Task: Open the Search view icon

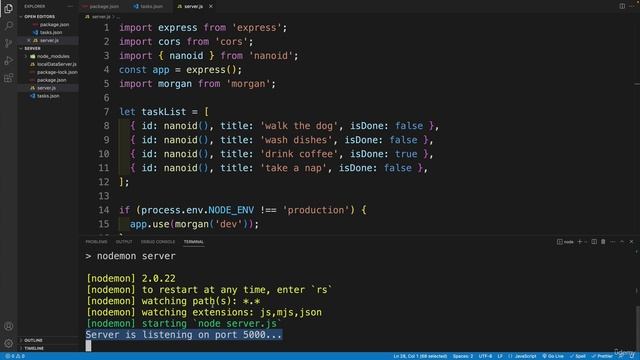Action: (8, 26)
